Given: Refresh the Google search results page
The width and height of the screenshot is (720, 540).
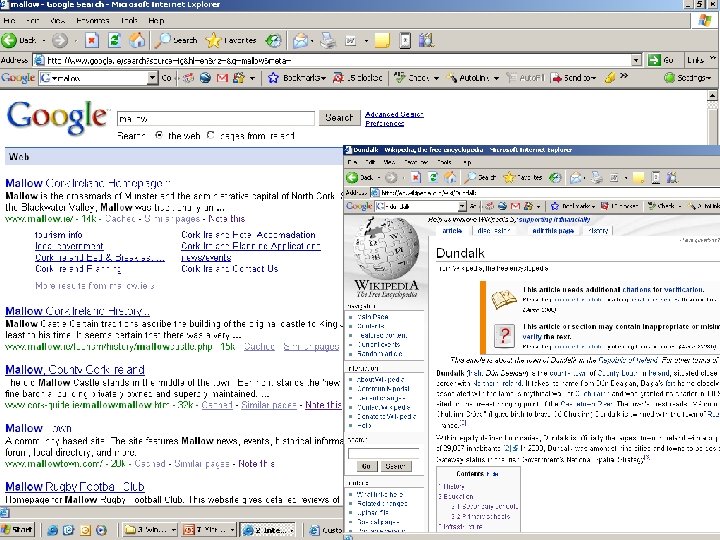Looking at the screenshot, I should pos(114,40).
